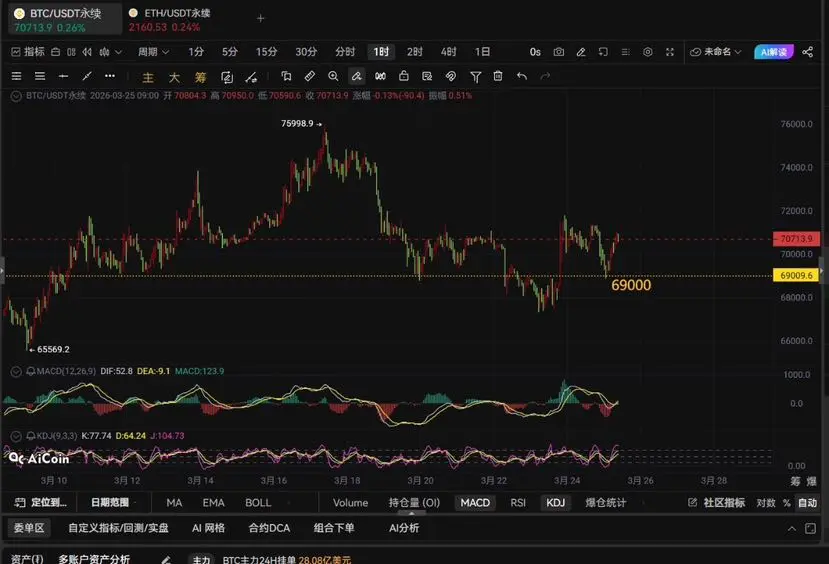Click the 大 large-order gold icon
Viewport: 829px width, 564px height.
[174, 78]
